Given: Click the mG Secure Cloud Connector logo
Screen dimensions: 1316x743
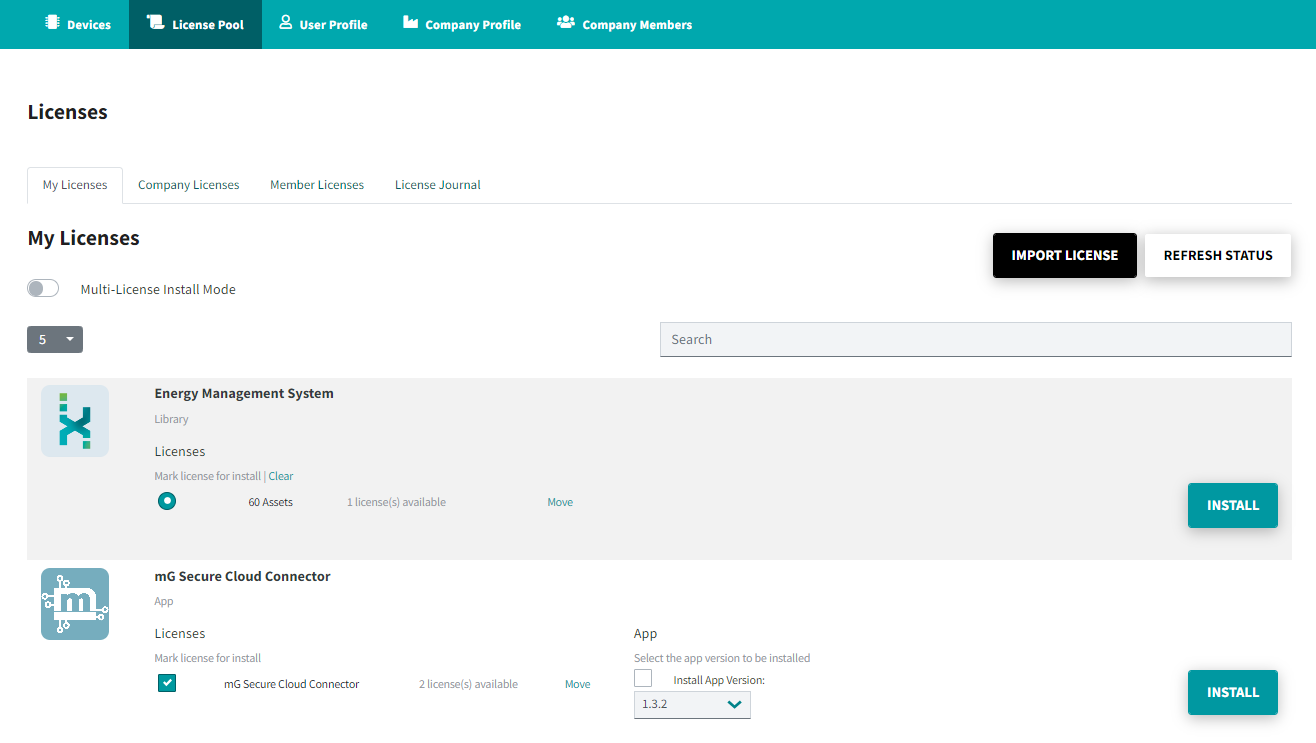Looking at the screenshot, I should pos(75,604).
